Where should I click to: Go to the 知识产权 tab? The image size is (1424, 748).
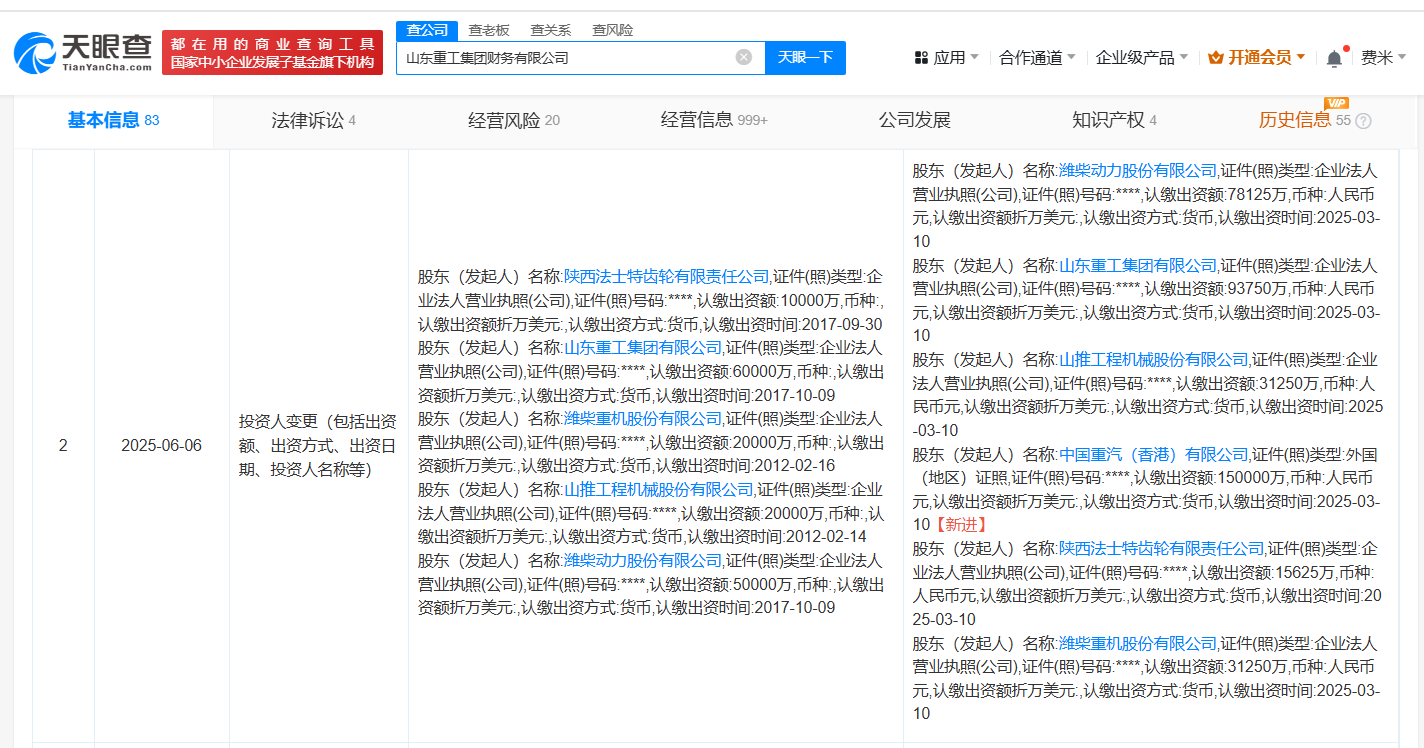(1113, 121)
